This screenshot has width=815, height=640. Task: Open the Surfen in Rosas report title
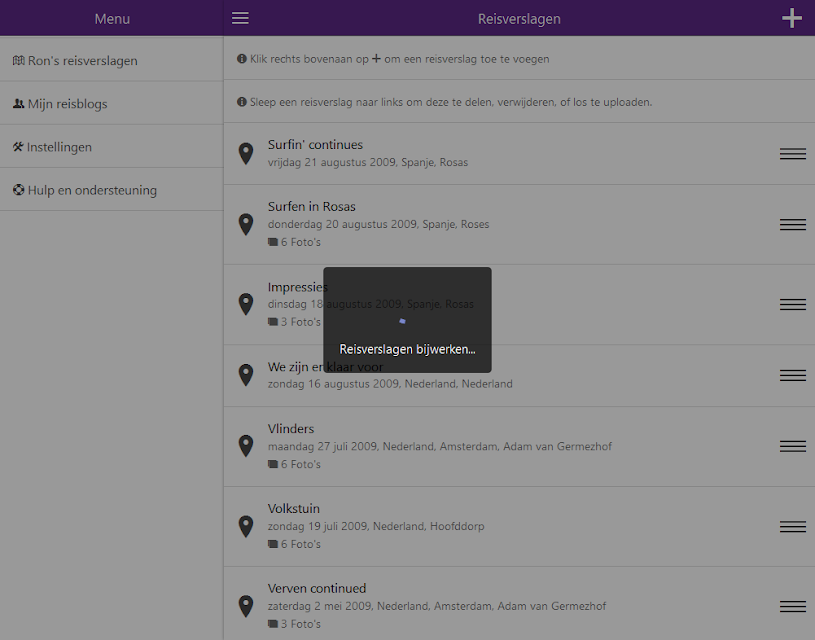coord(311,206)
